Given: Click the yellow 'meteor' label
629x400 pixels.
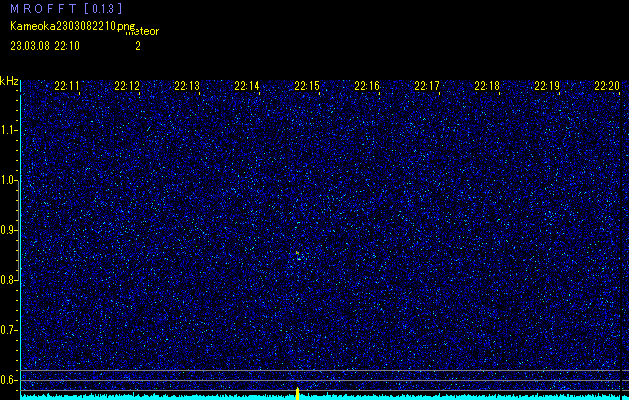Looking at the screenshot, I should coord(142,32).
